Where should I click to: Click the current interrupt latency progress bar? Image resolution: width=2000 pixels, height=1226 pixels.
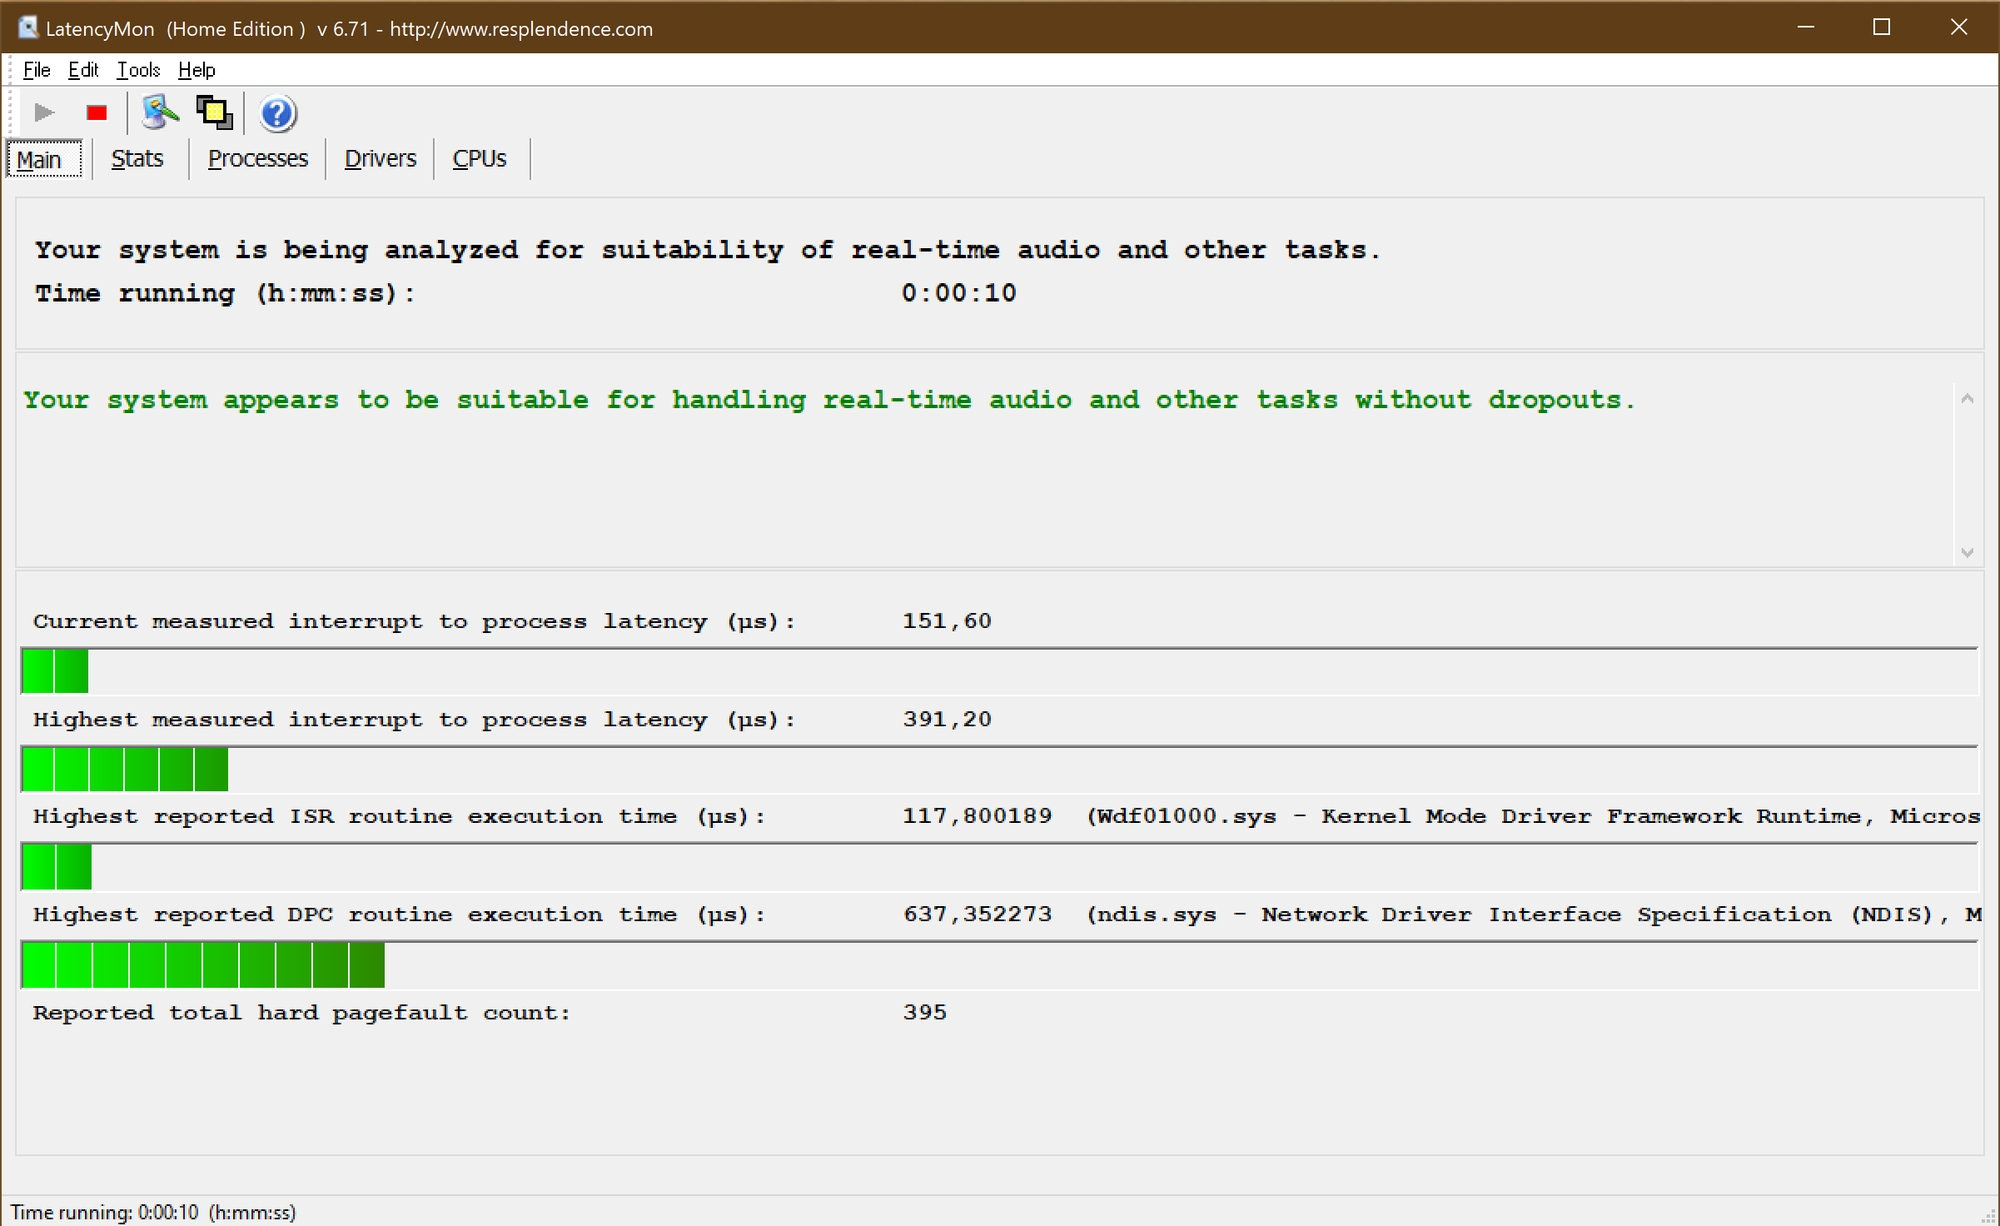(x=999, y=671)
